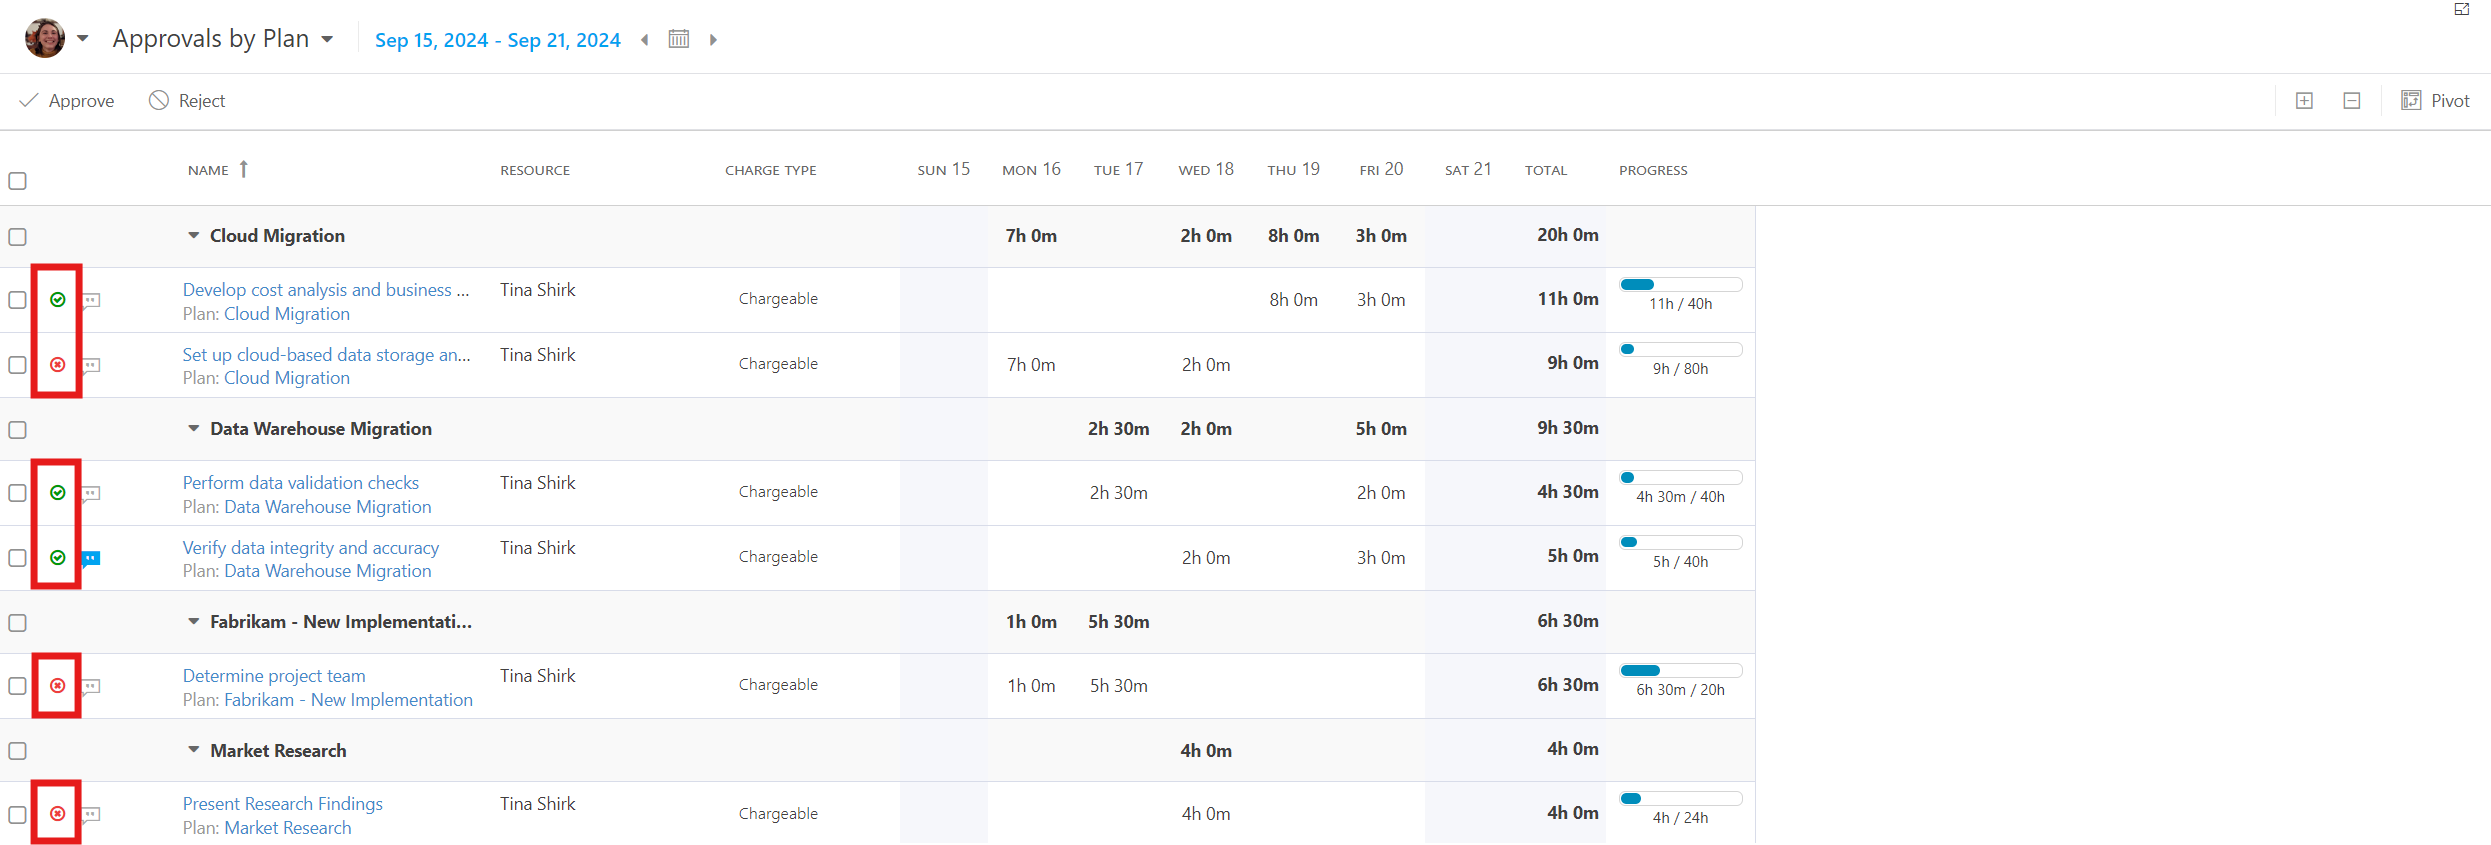Go to previous week arrow
The width and height of the screenshot is (2491, 845).
coord(645,40)
